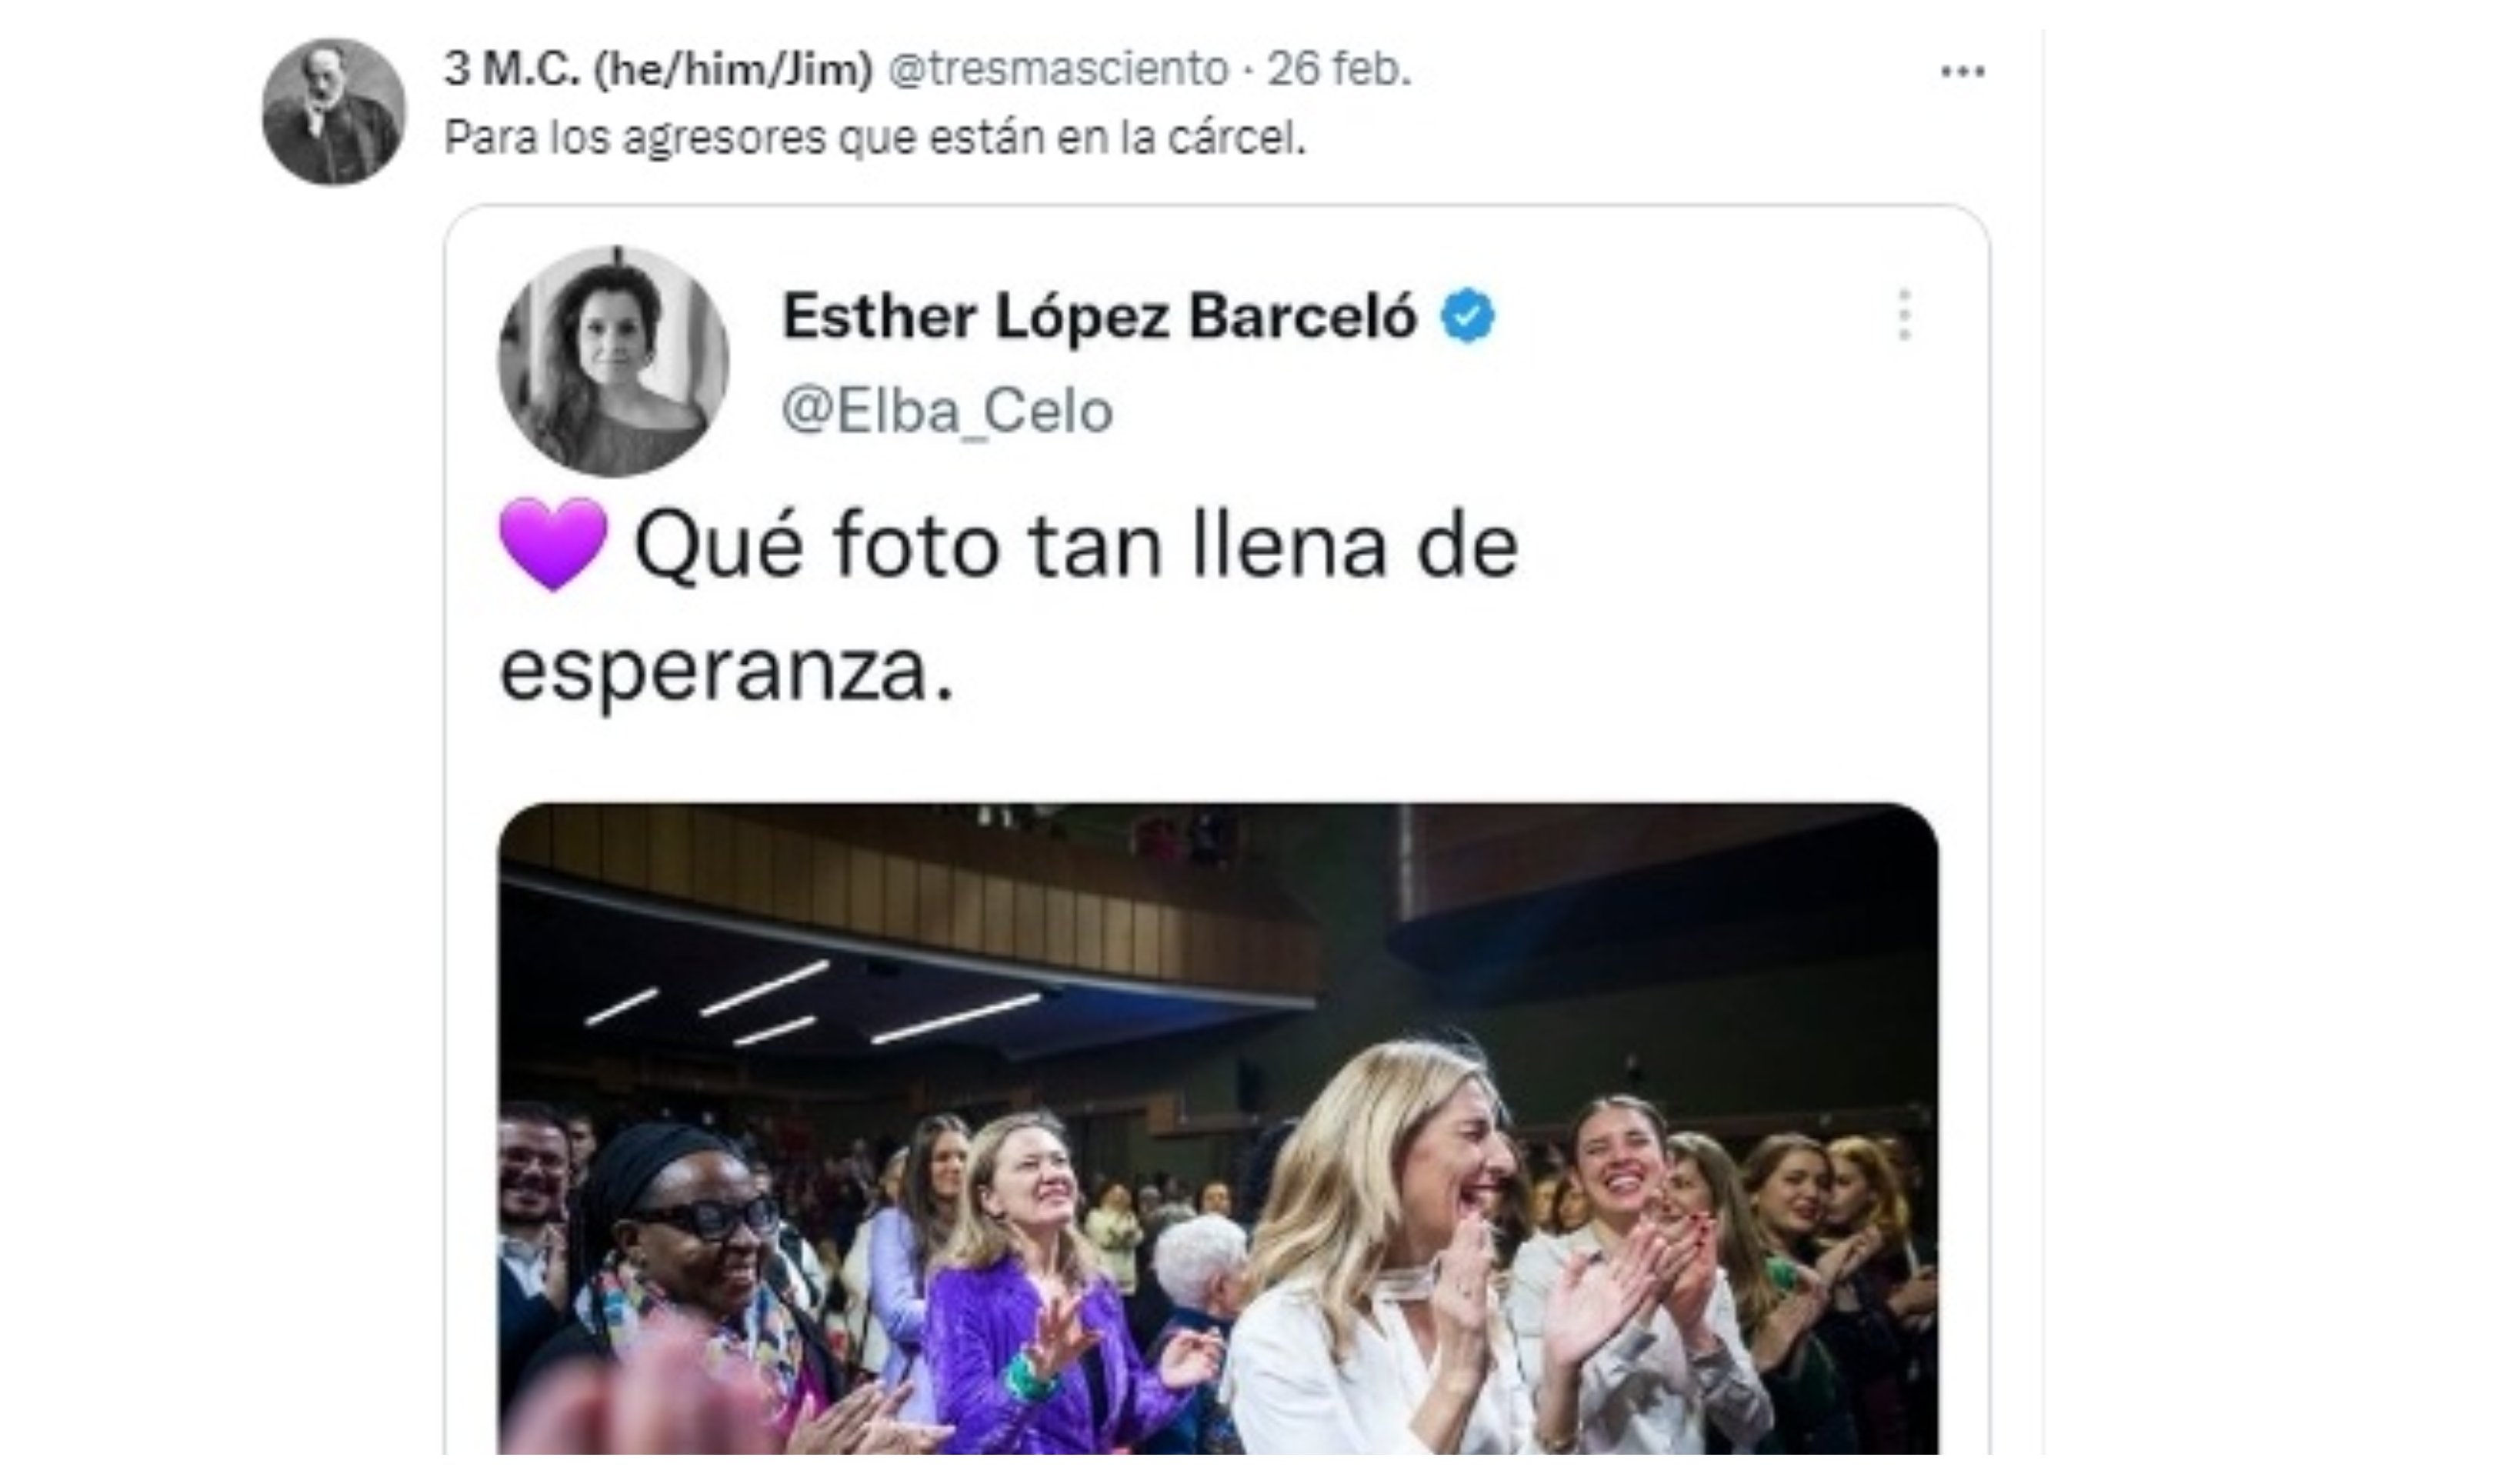2511x1484 pixels.
Task: Open the vertical three-dot menu on quoted tweet
Action: (x=1904, y=315)
